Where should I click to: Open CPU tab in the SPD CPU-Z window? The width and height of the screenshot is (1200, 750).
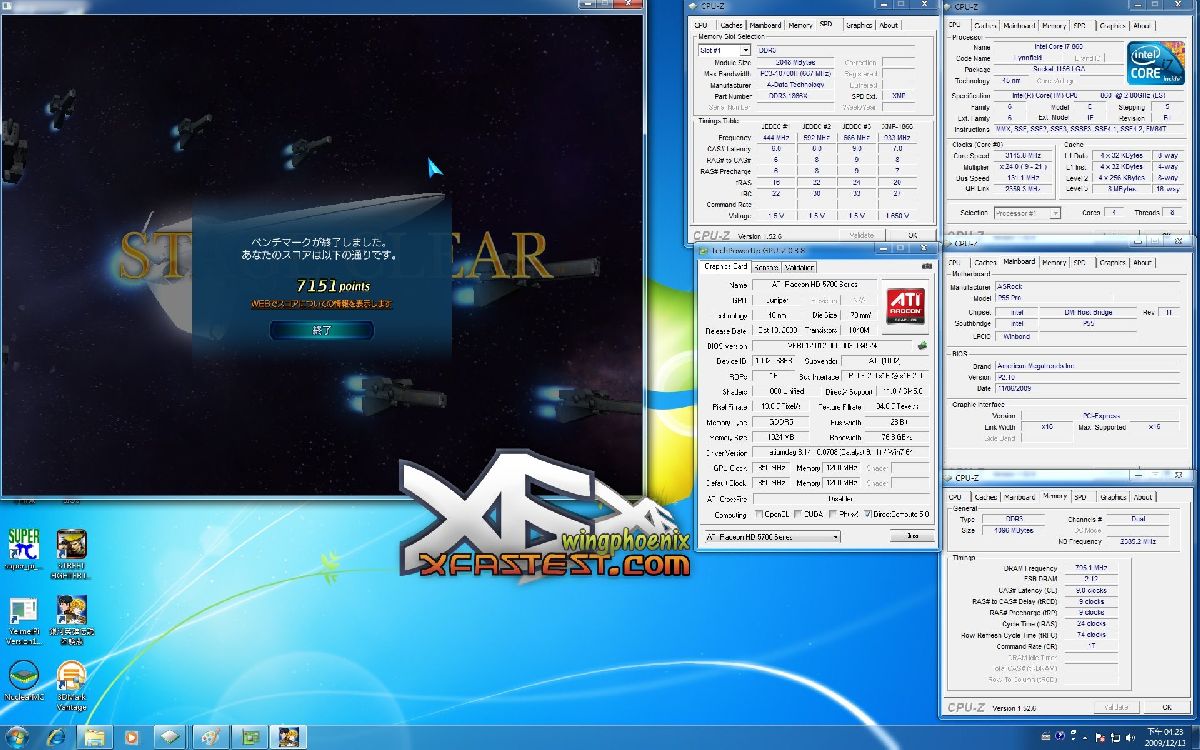(701, 25)
